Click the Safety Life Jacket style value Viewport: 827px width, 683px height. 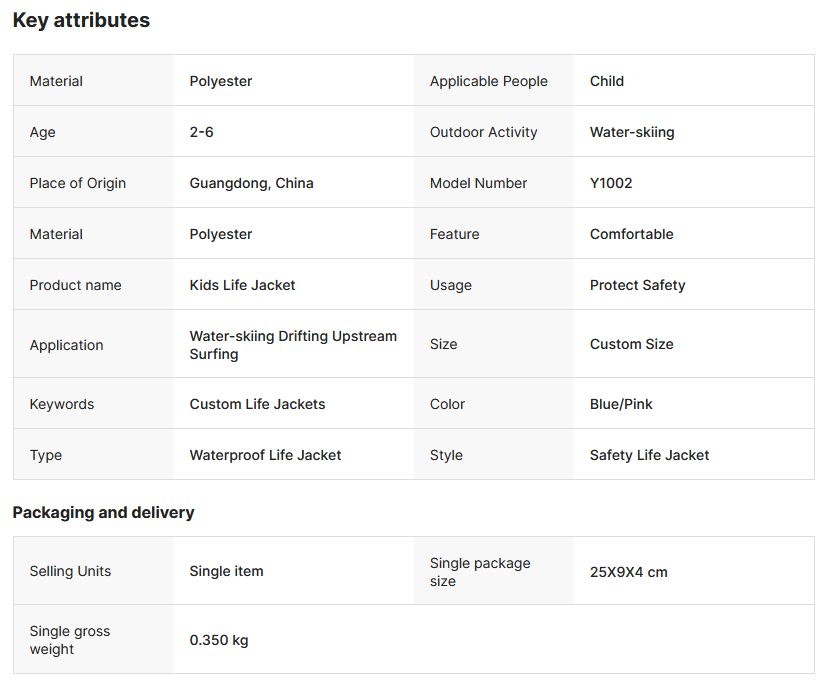coord(649,455)
